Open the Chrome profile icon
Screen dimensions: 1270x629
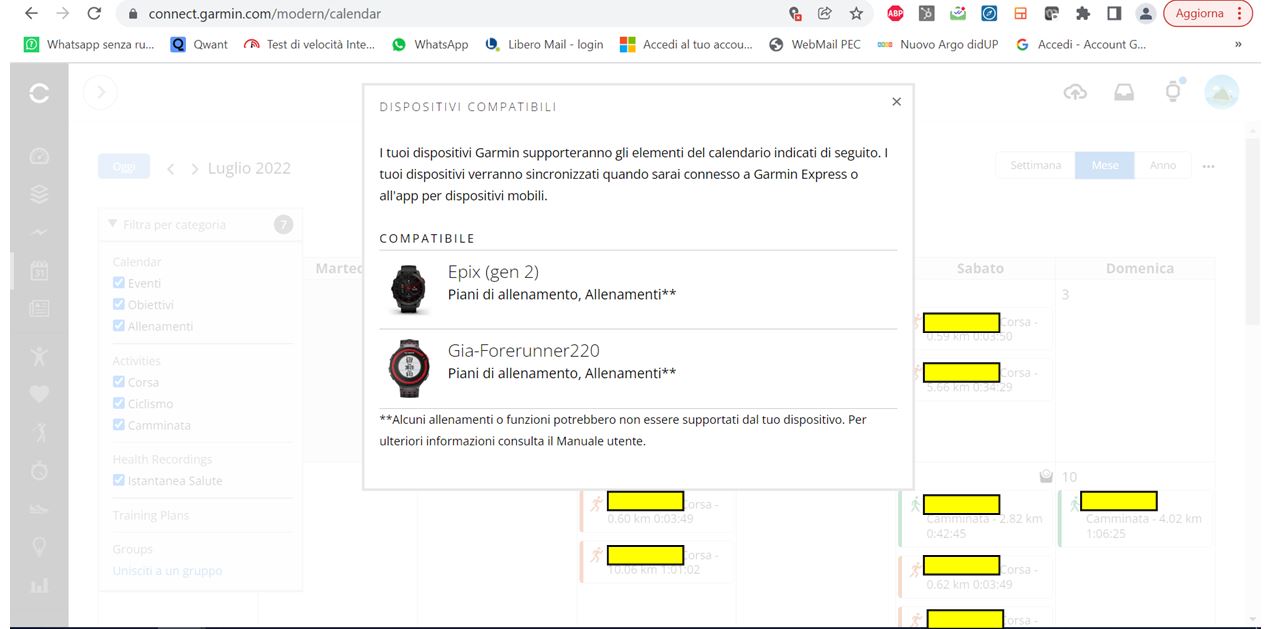[x=1146, y=14]
